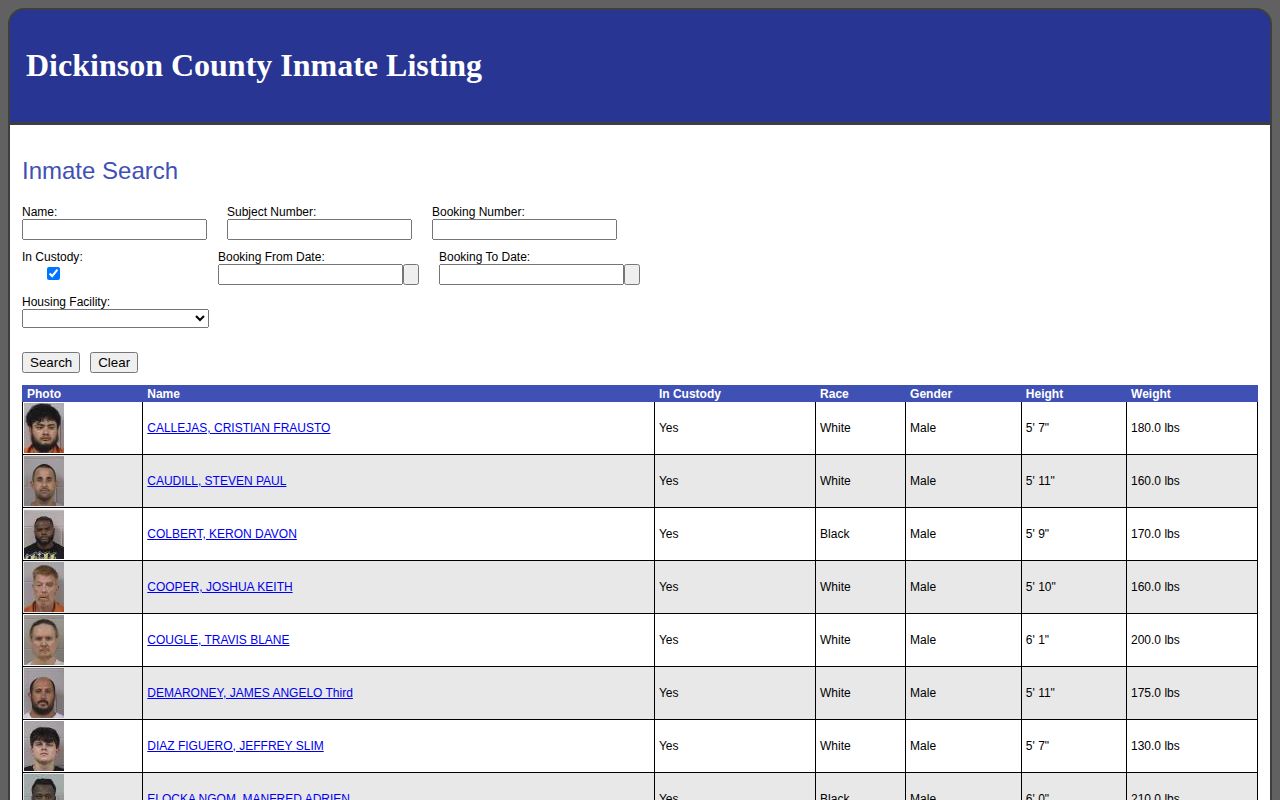Open the DIAZ FIGUERO, JEFFREY SLIM link
Viewport: 1280px width, 800px height.
(x=235, y=746)
